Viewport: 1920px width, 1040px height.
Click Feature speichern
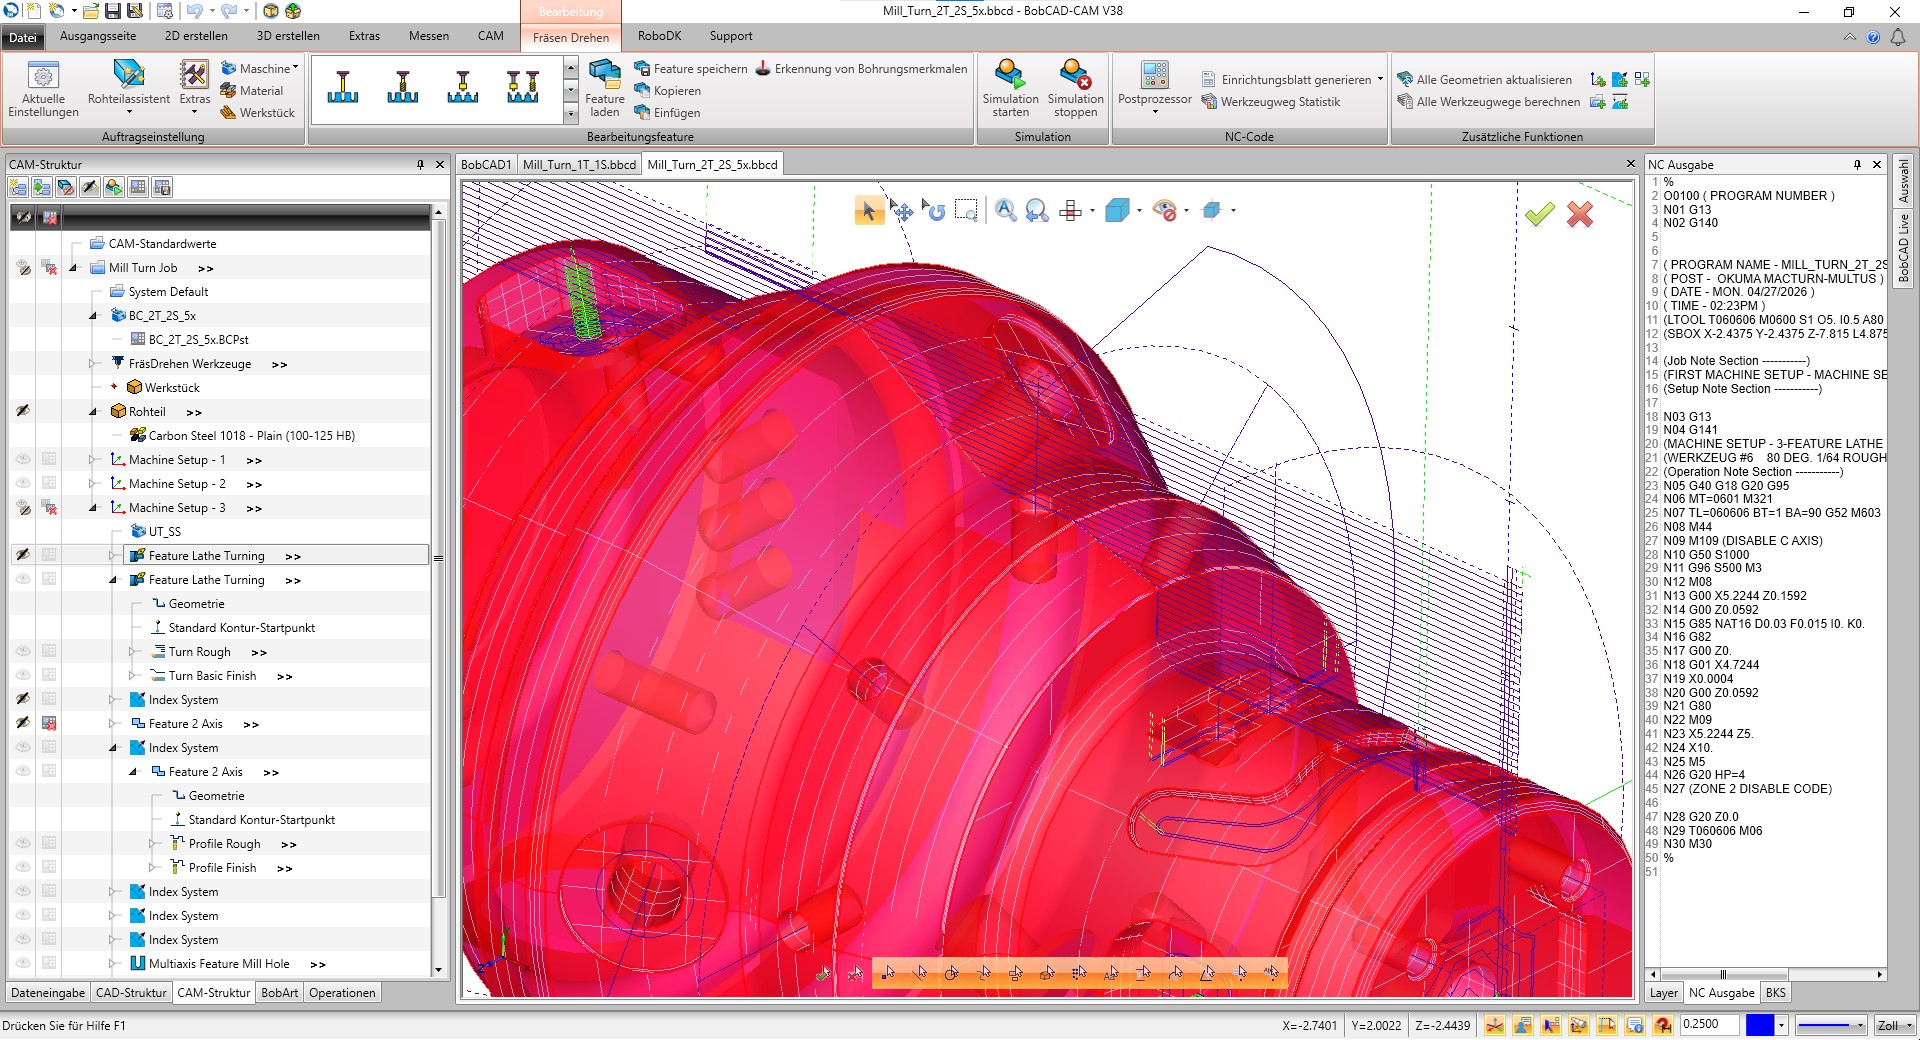point(691,69)
